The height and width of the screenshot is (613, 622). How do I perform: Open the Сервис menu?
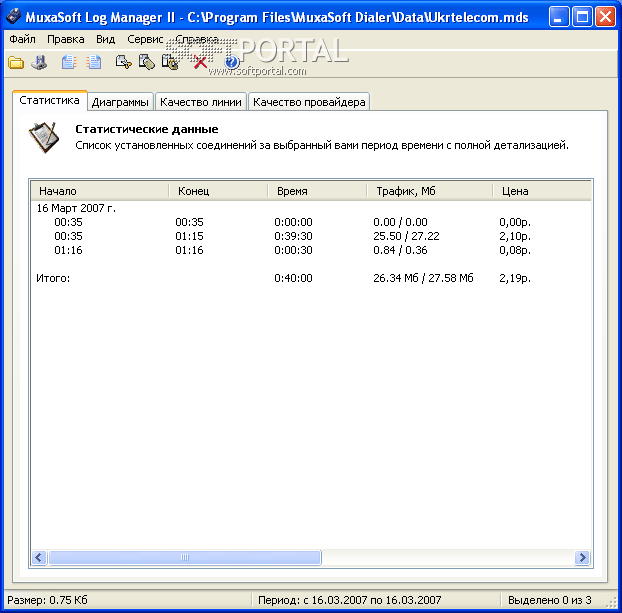(x=145, y=39)
